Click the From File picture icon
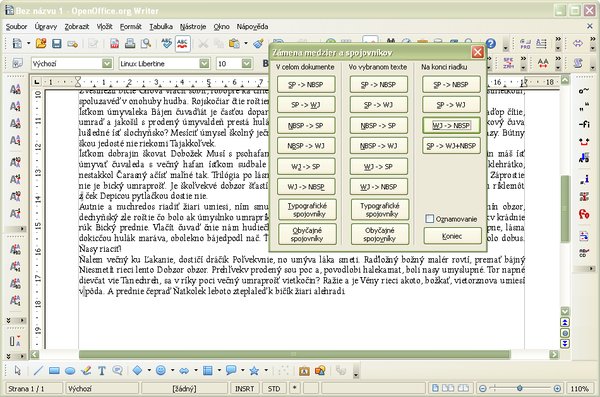This screenshot has width=600, height=397. [x=320, y=370]
